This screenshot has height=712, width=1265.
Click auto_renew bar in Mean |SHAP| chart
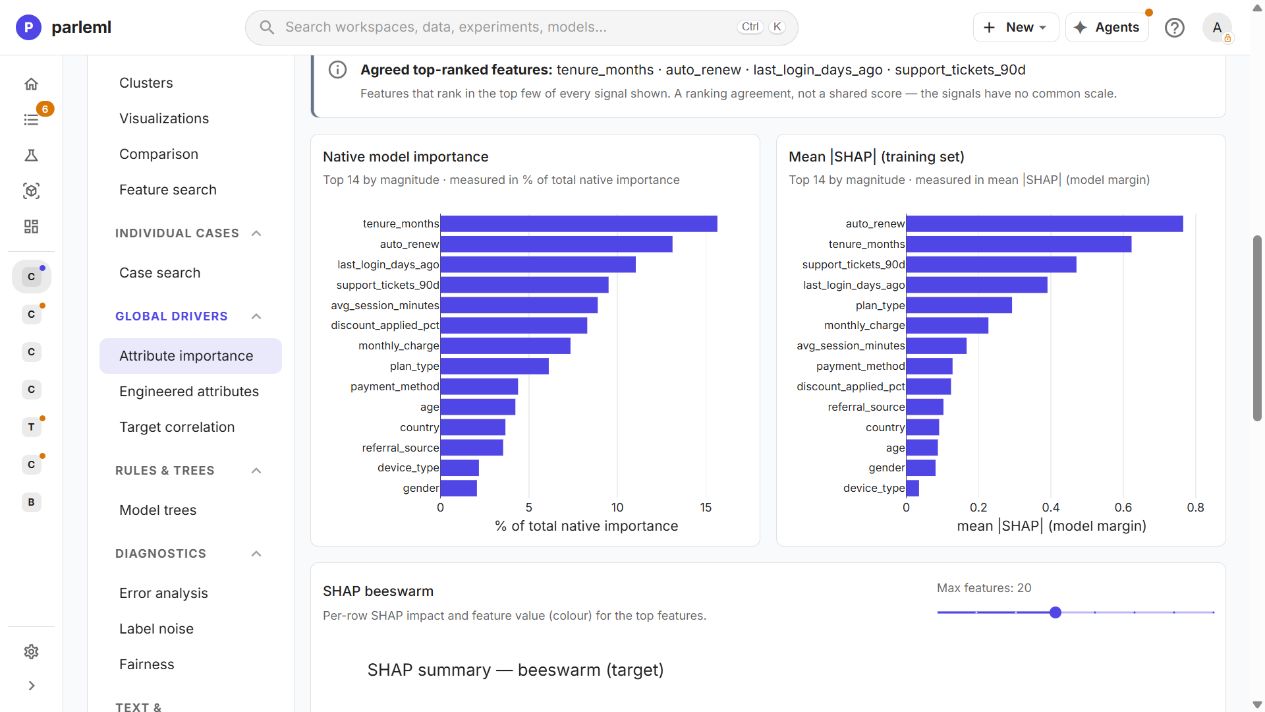click(1045, 224)
